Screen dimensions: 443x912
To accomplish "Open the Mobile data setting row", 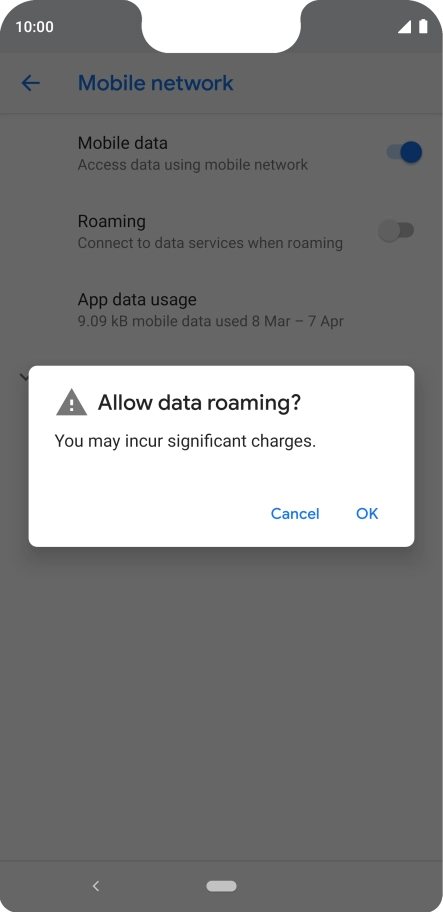I will [222, 154].
